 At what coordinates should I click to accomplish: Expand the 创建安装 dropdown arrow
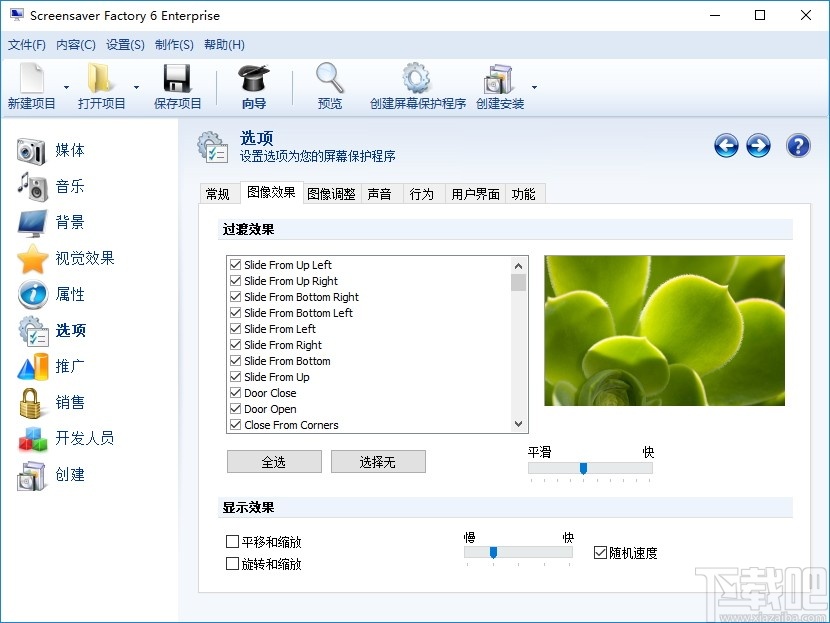(x=534, y=87)
